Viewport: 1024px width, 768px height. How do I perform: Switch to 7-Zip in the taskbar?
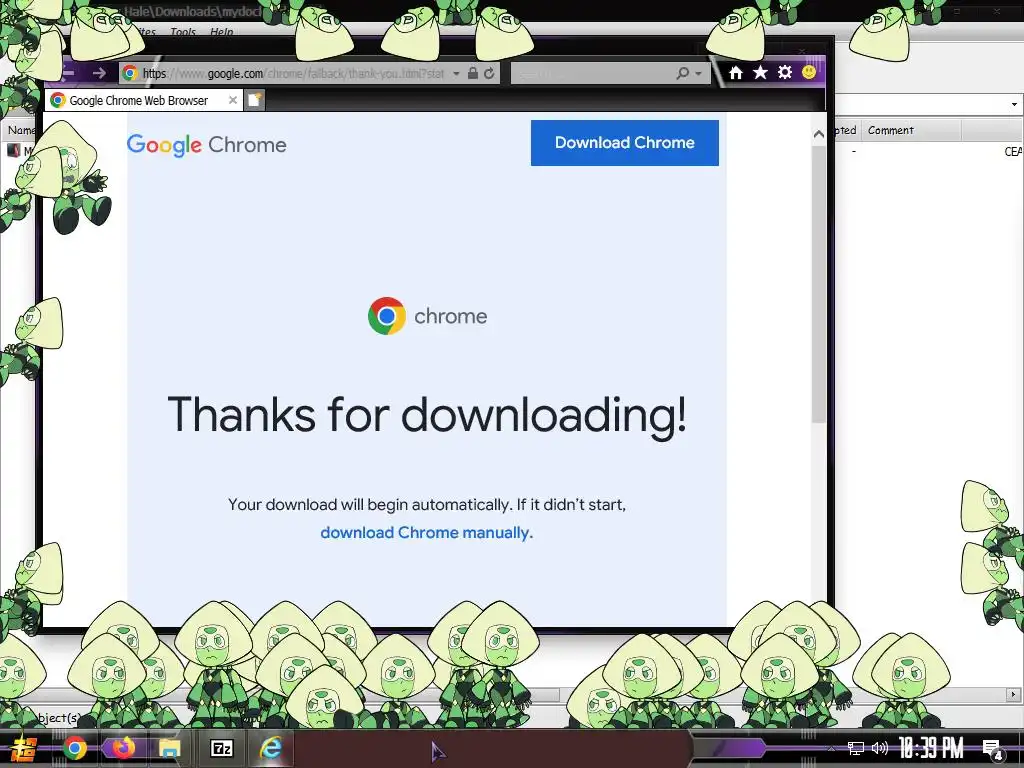coord(221,748)
